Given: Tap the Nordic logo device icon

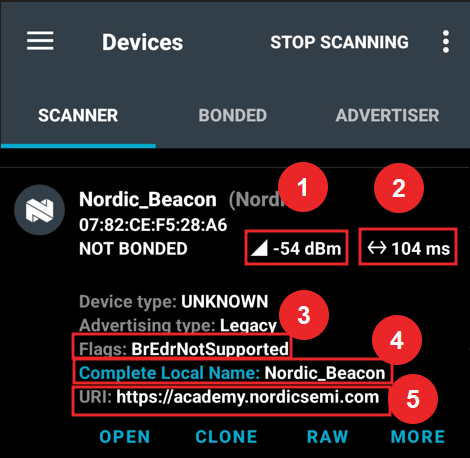Looking at the screenshot, I should pos(39,210).
